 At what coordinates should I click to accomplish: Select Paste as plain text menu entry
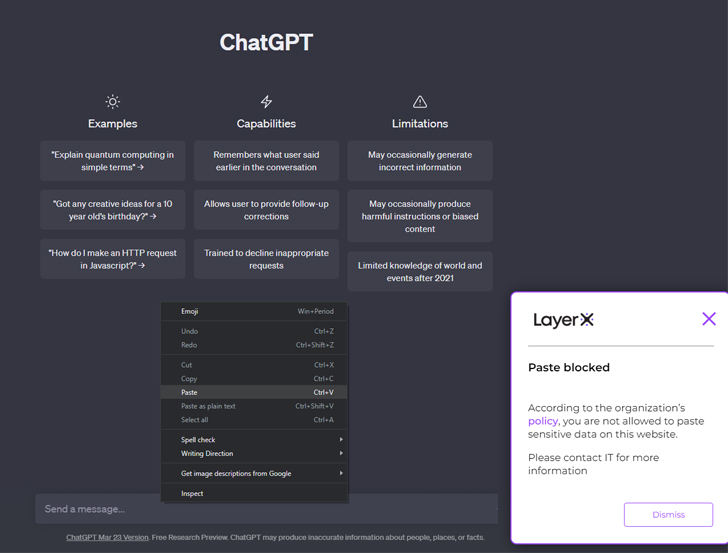(x=254, y=406)
